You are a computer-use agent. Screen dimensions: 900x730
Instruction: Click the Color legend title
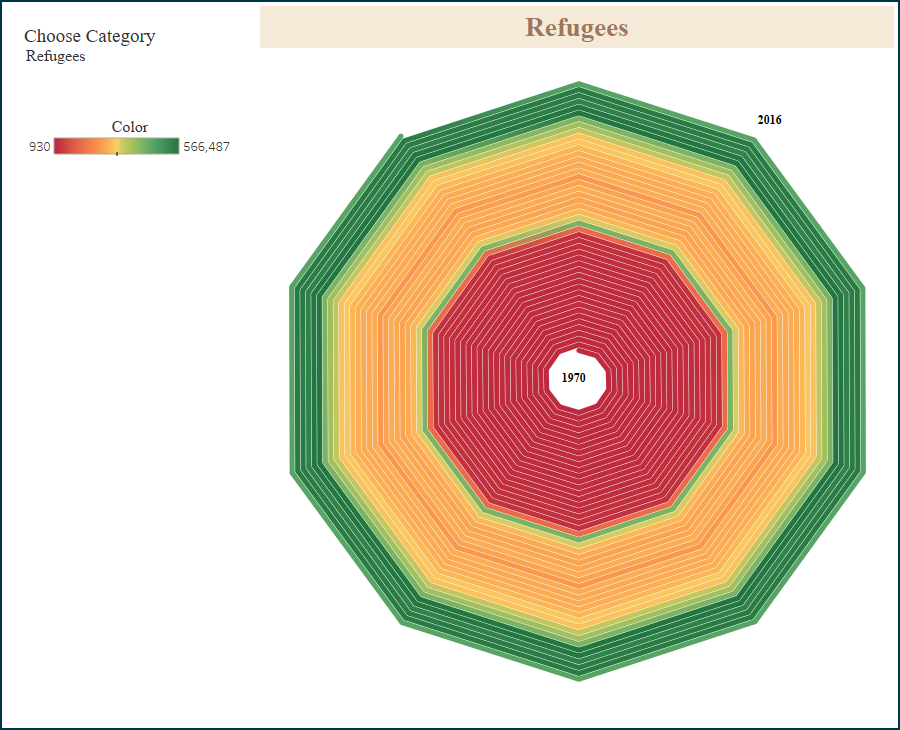[x=130, y=127]
